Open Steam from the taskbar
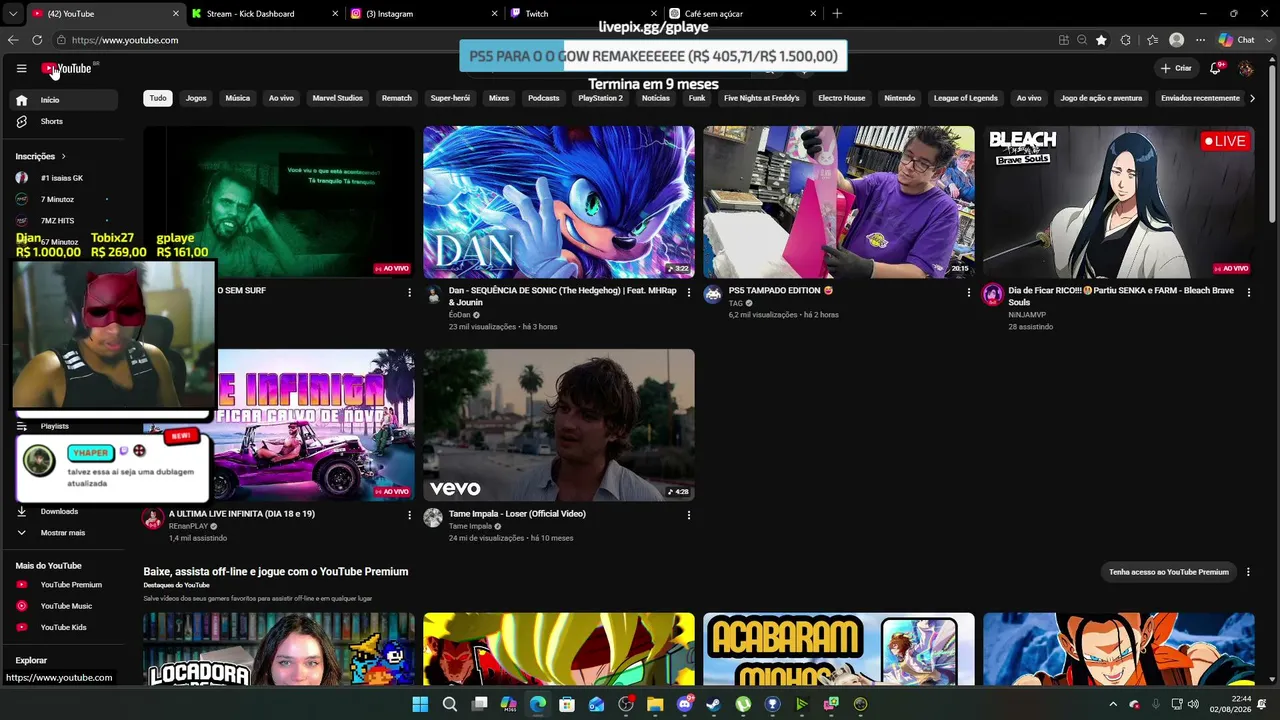The image size is (1280, 720). (x=713, y=704)
